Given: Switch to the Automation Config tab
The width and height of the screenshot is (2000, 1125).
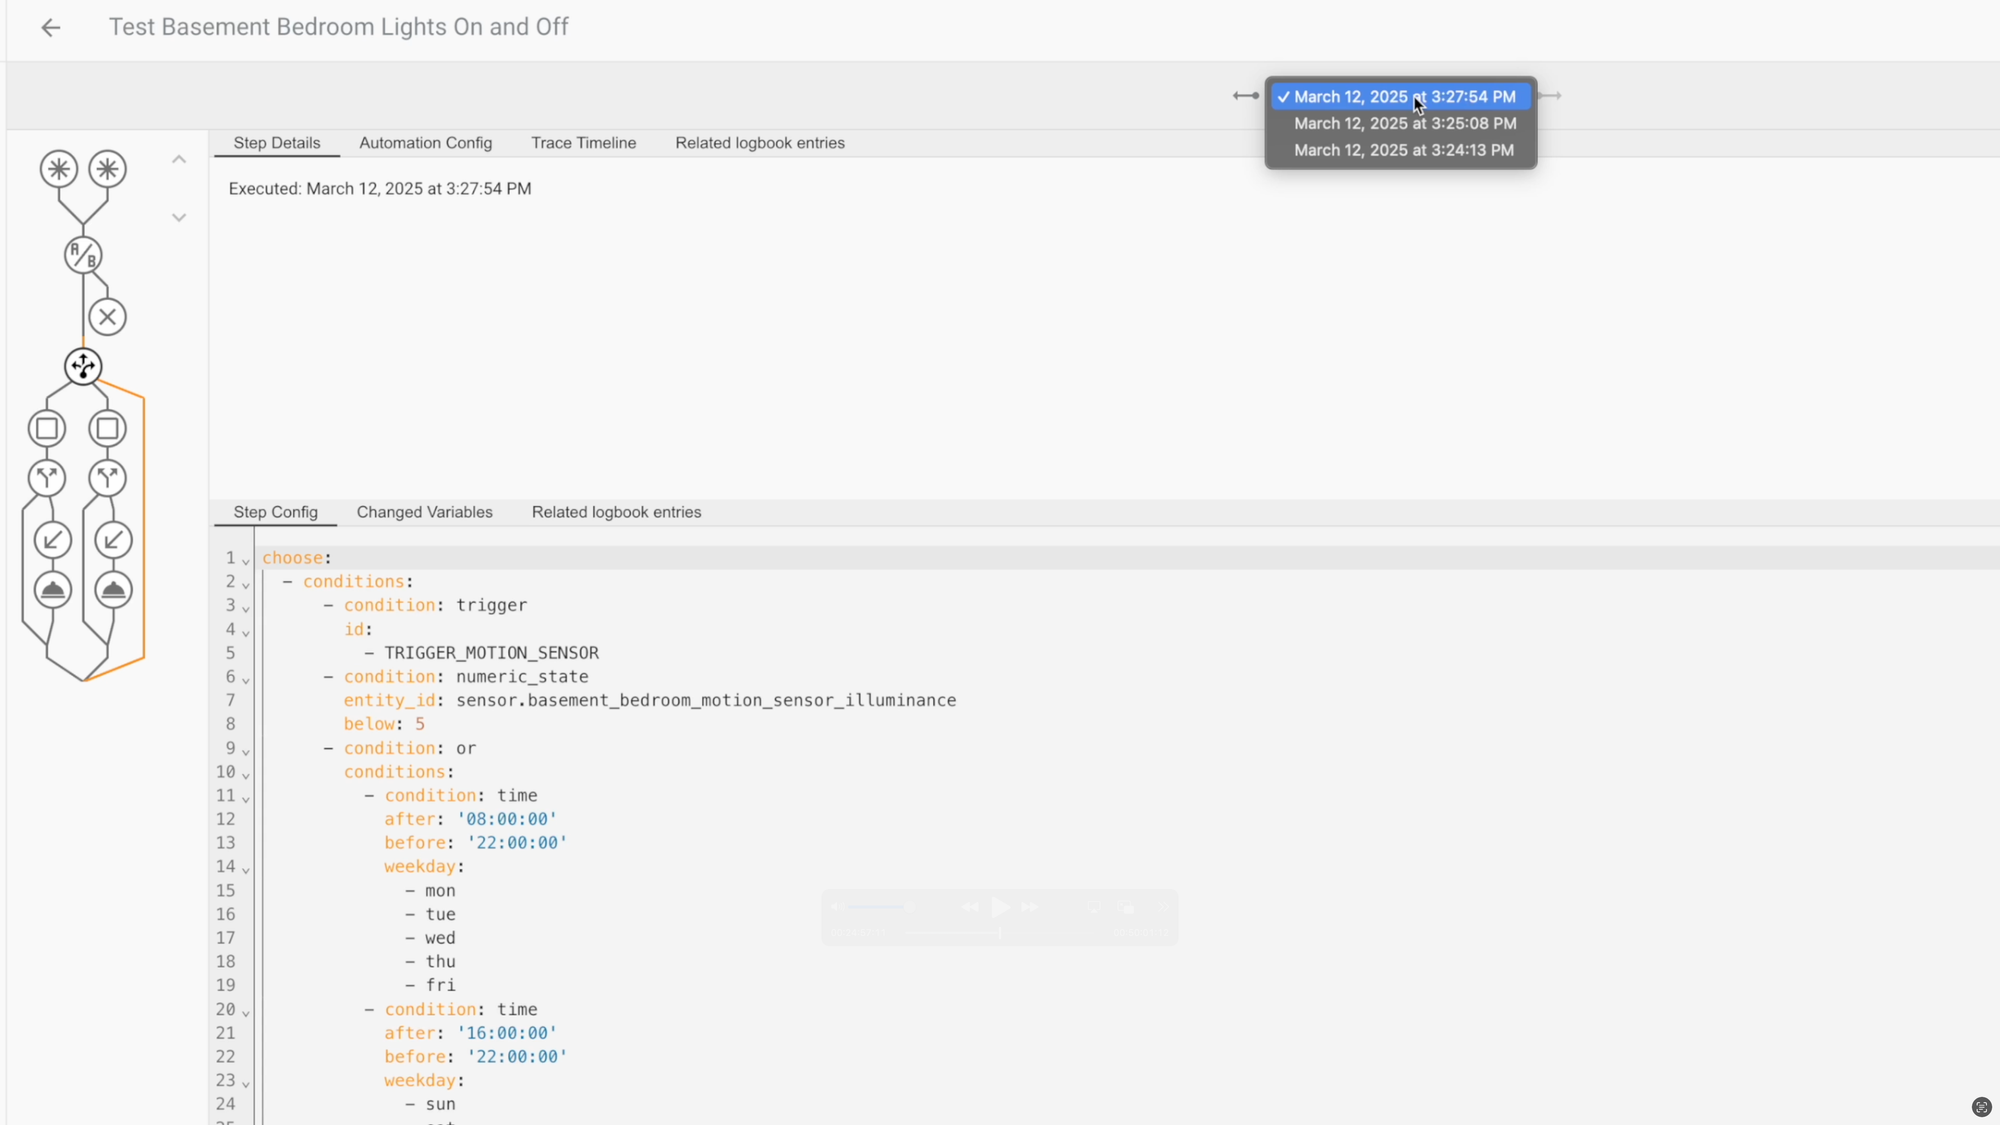Looking at the screenshot, I should tap(426, 143).
